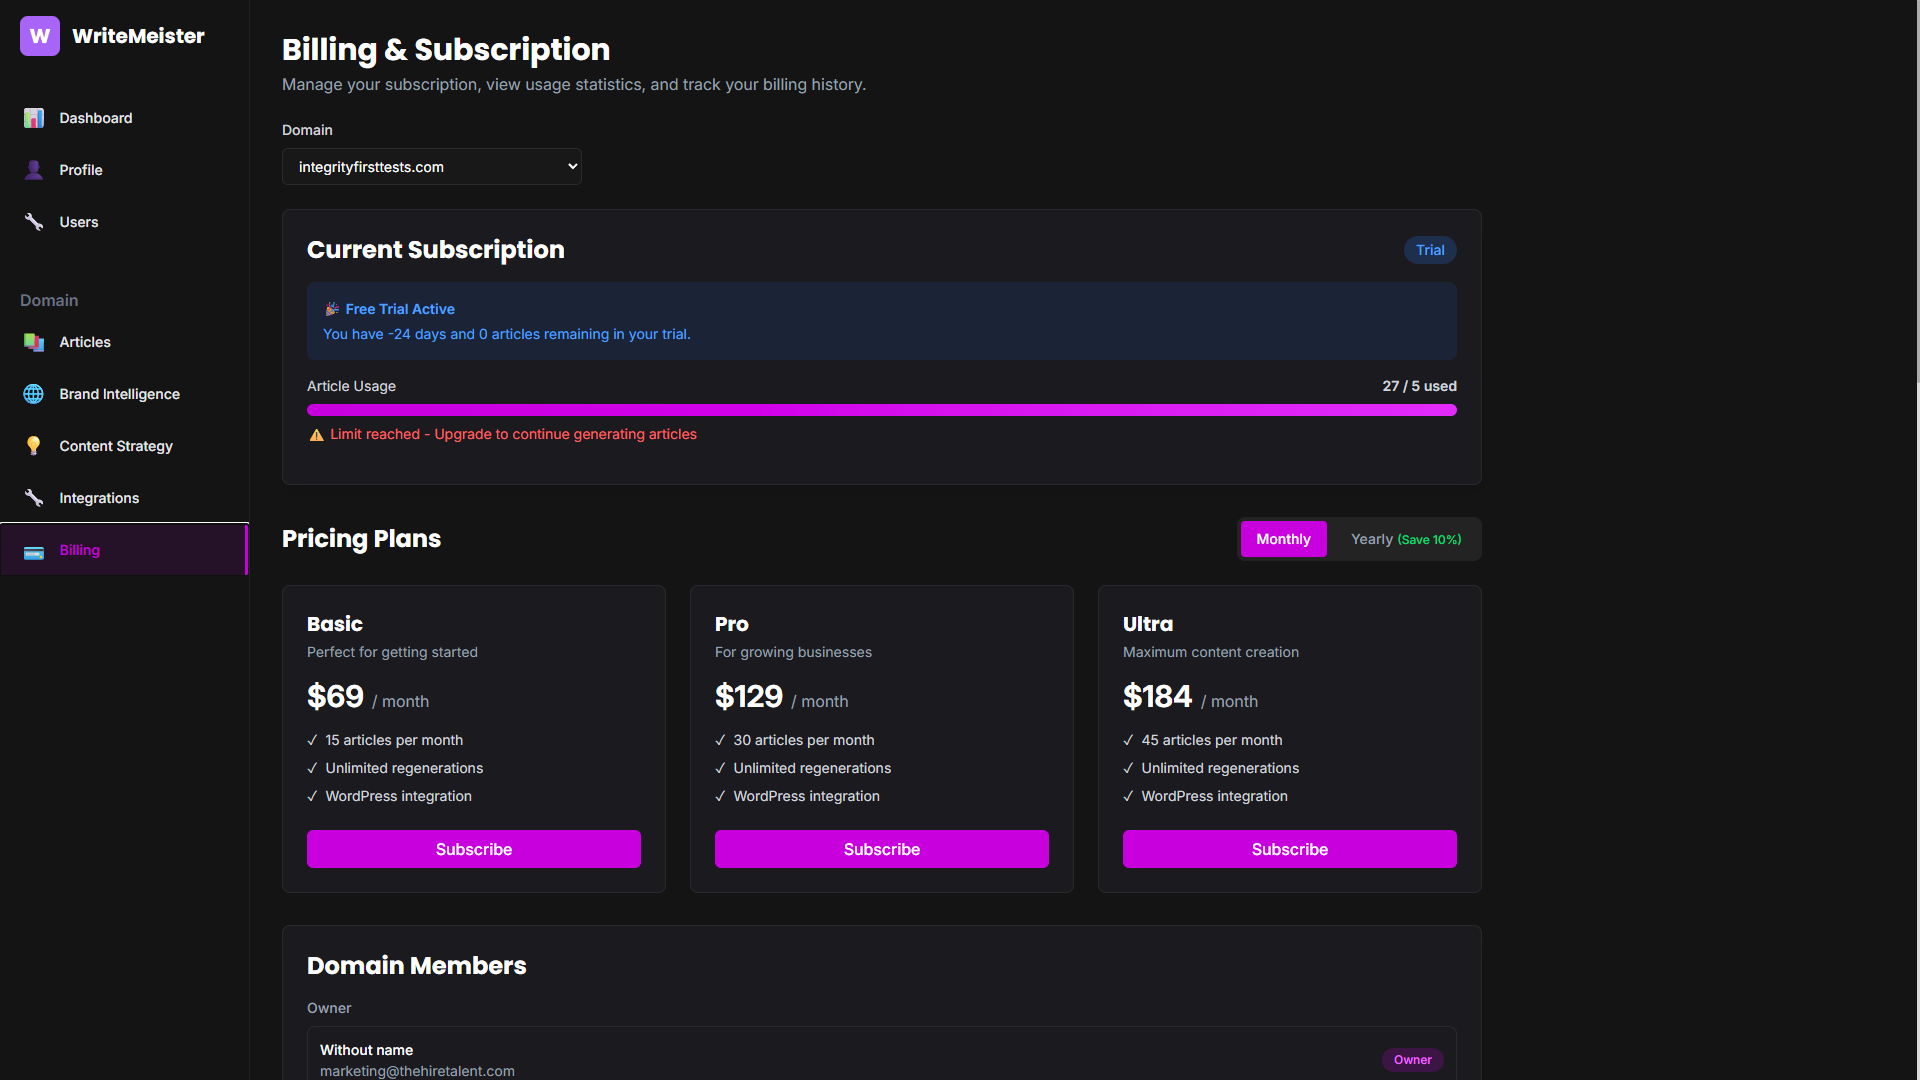Screen dimensions: 1920x1080
Task: Open the Content Strategy menu item
Action: (116, 446)
